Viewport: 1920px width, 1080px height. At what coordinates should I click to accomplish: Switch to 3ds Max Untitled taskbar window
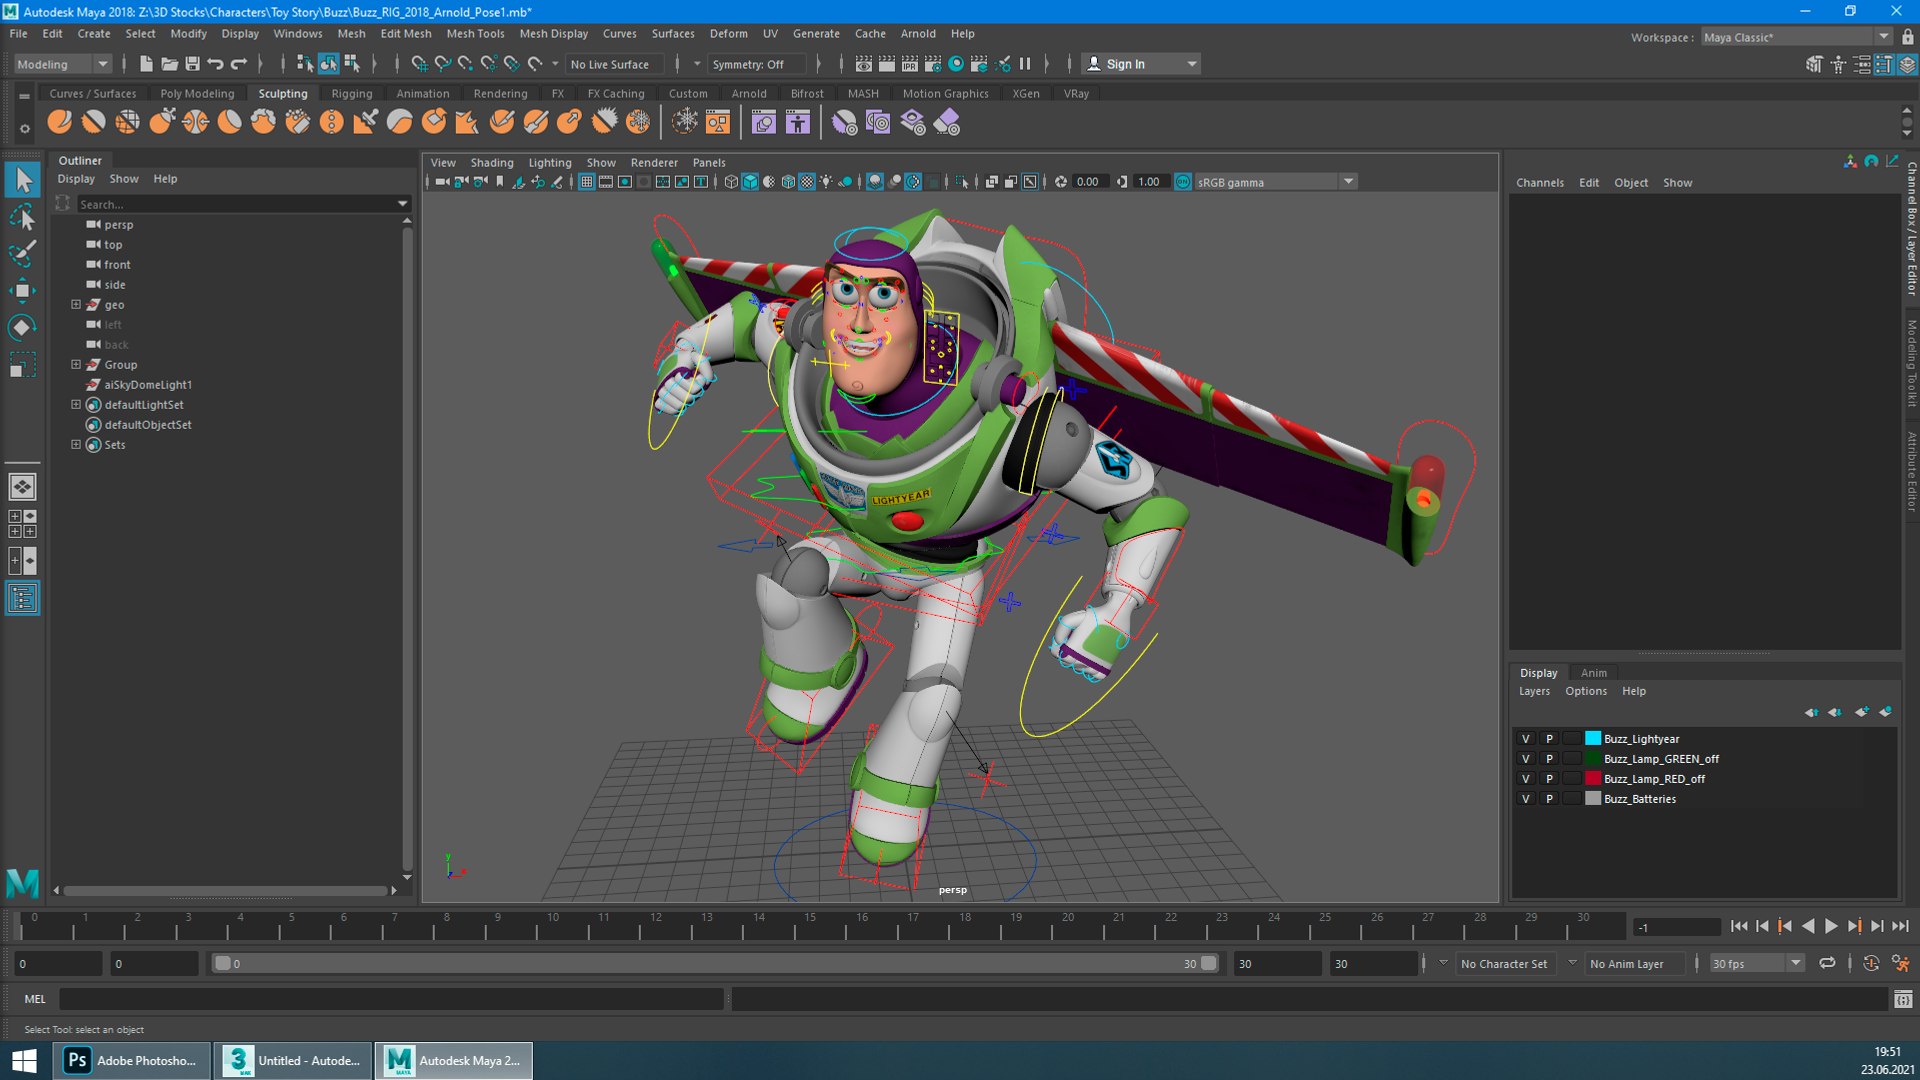[293, 1060]
